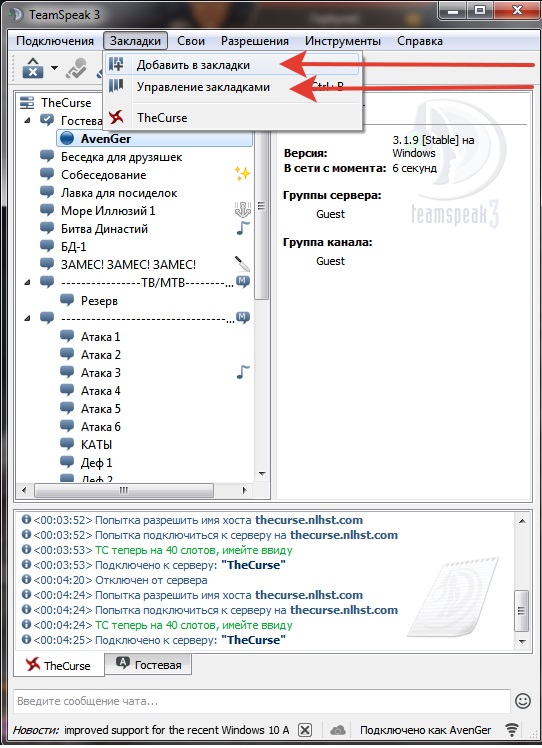Screen dimensions: 542x748
Task: Collapse the dashed channel above Атака 1
Action: (x=28, y=318)
